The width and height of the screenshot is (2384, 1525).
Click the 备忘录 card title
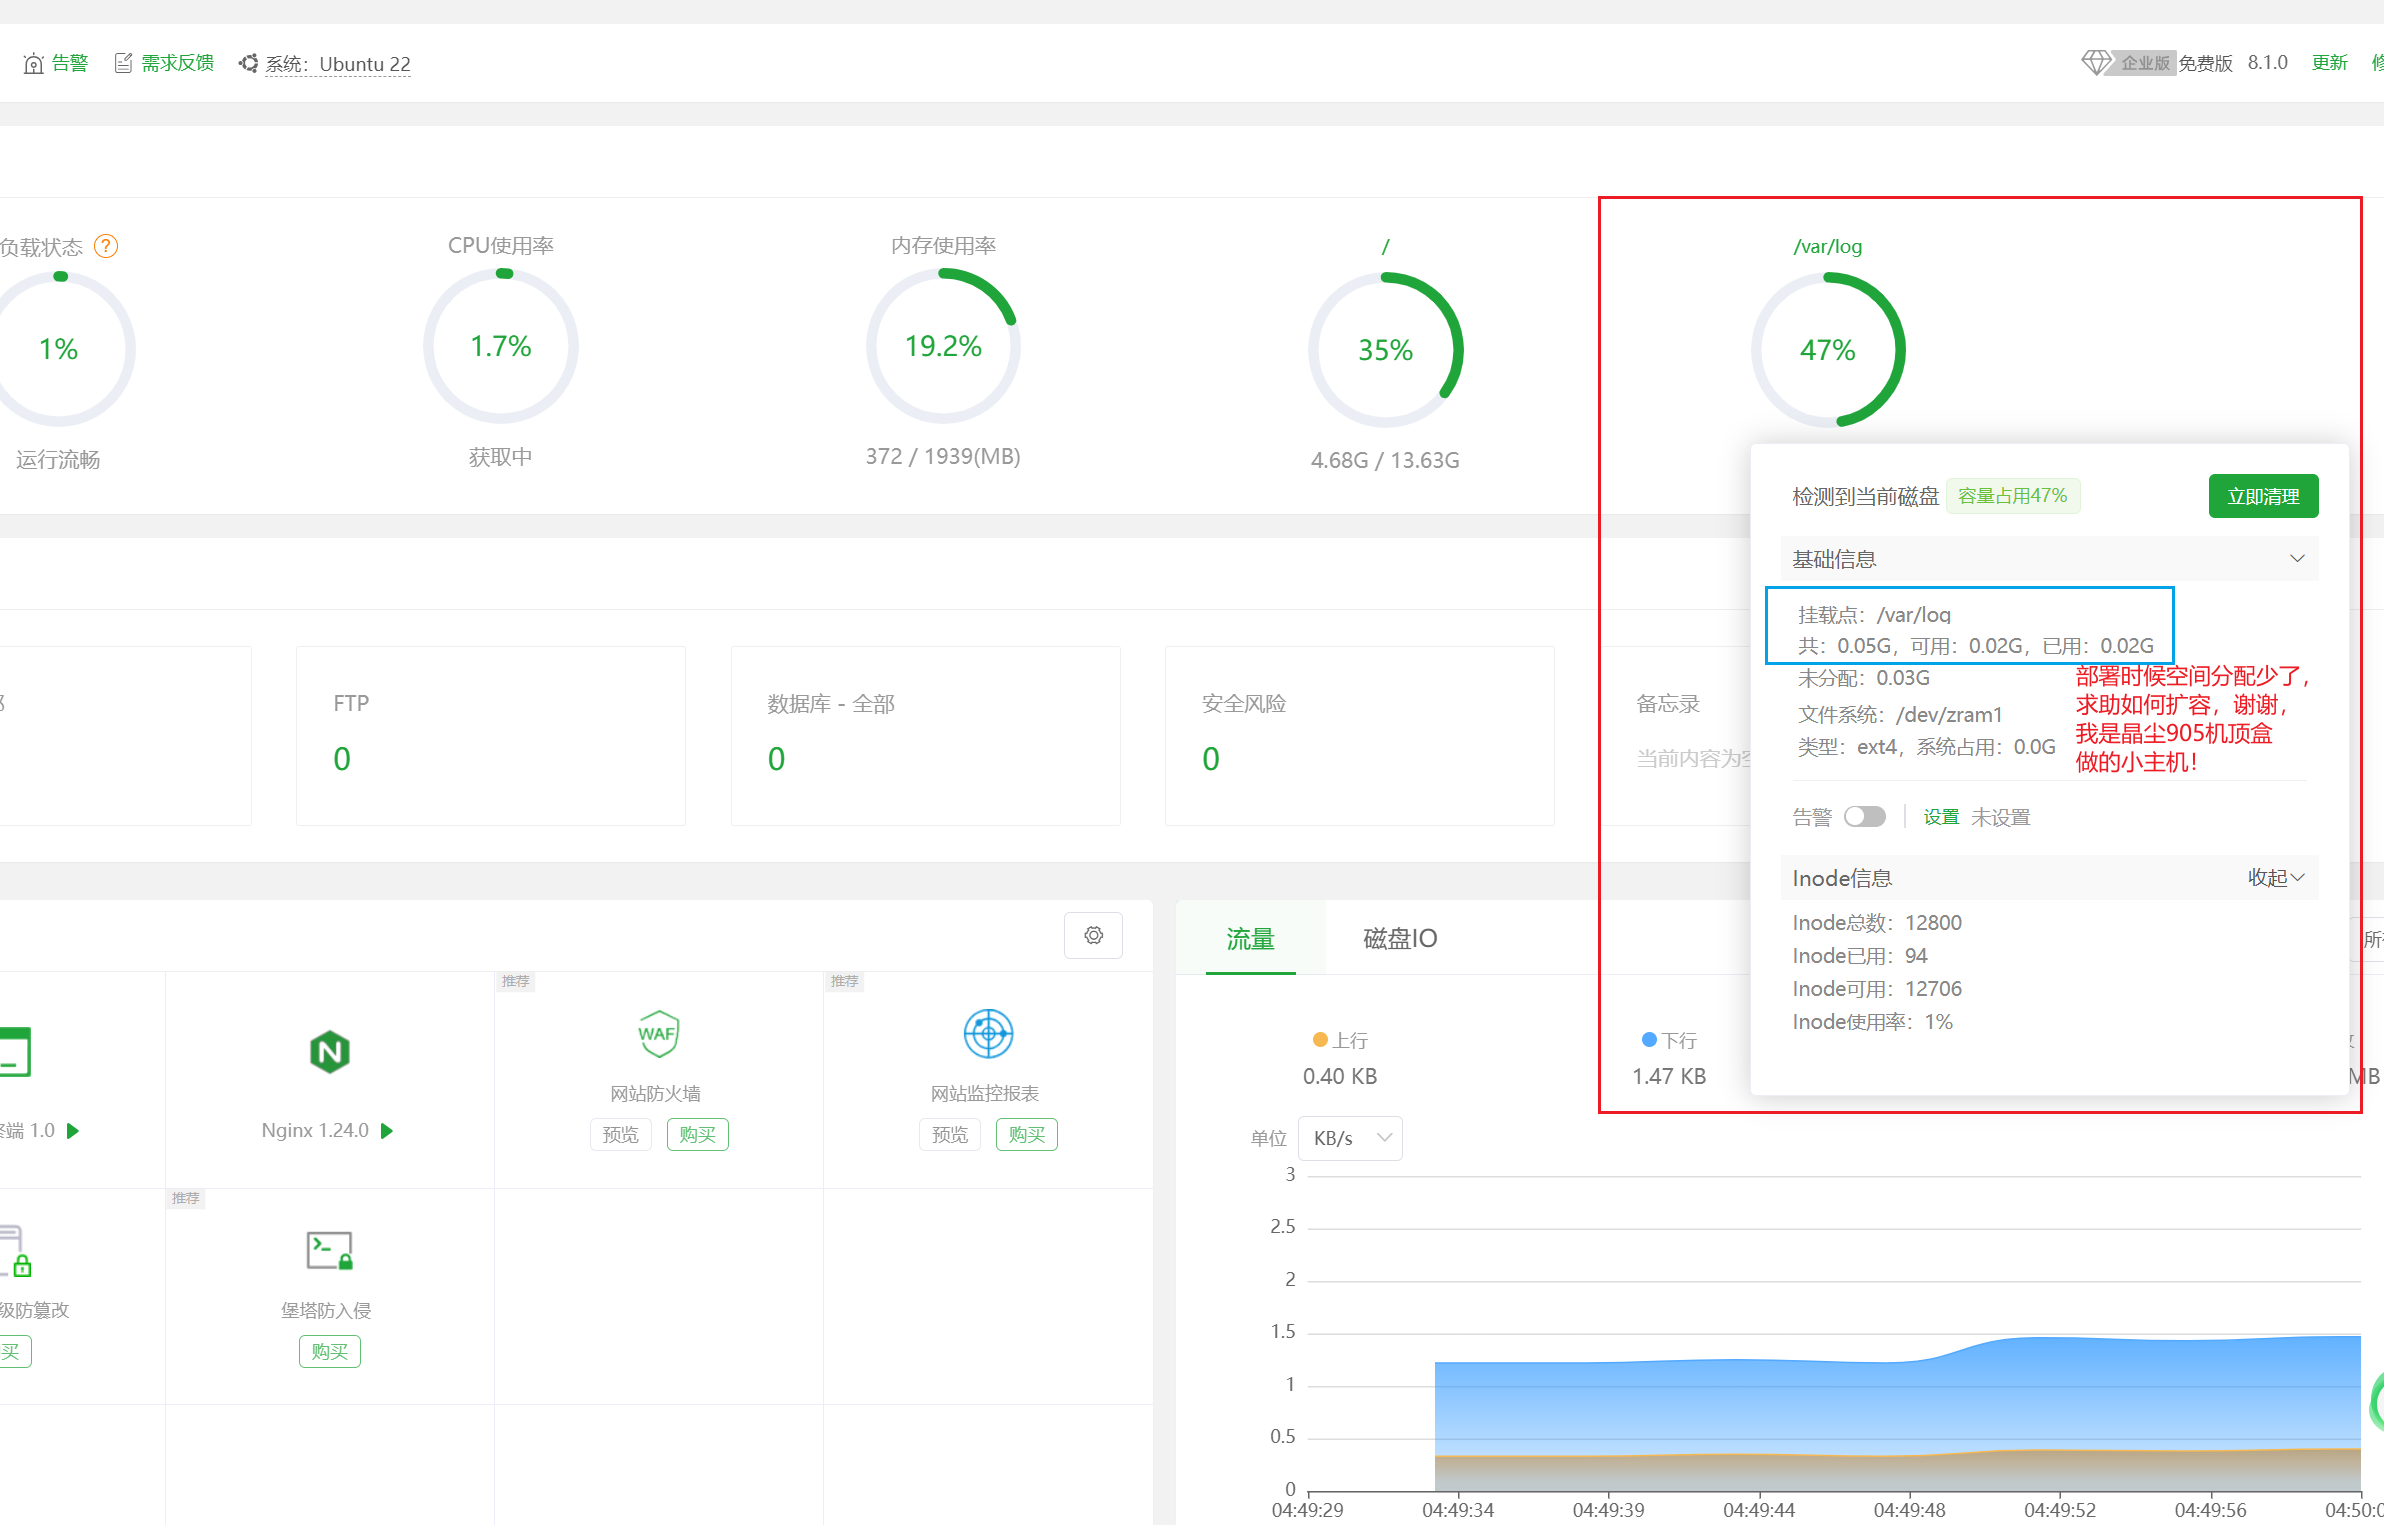(1668, 703)
